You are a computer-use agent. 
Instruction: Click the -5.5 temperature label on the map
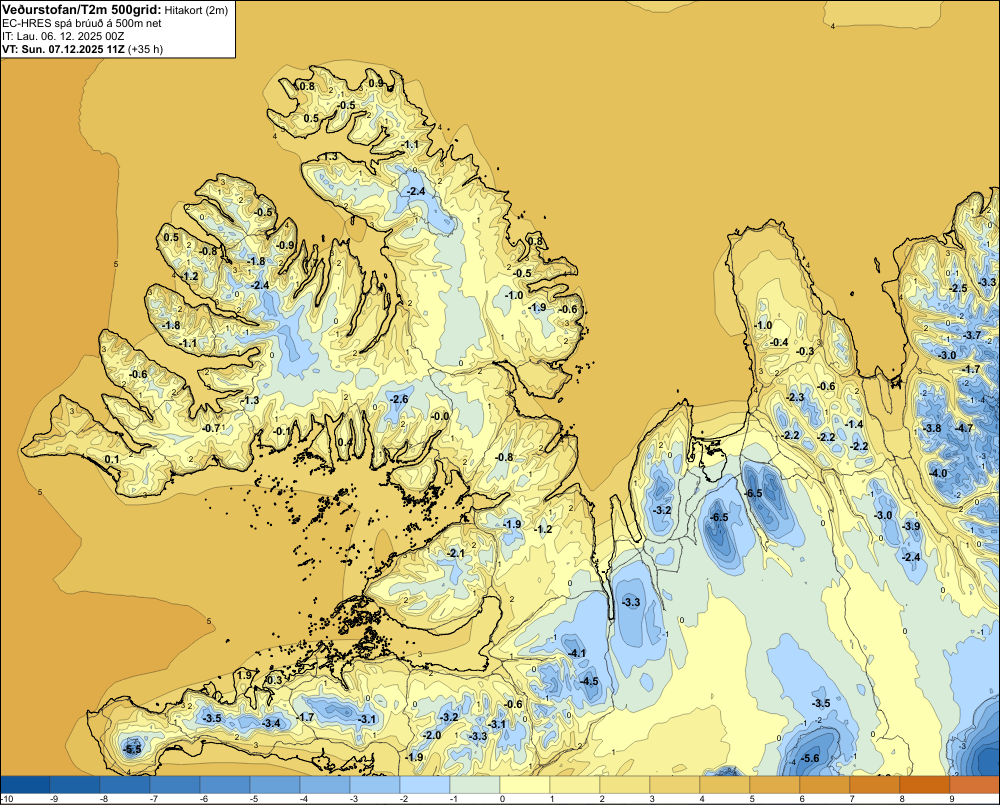coord(133,750)
